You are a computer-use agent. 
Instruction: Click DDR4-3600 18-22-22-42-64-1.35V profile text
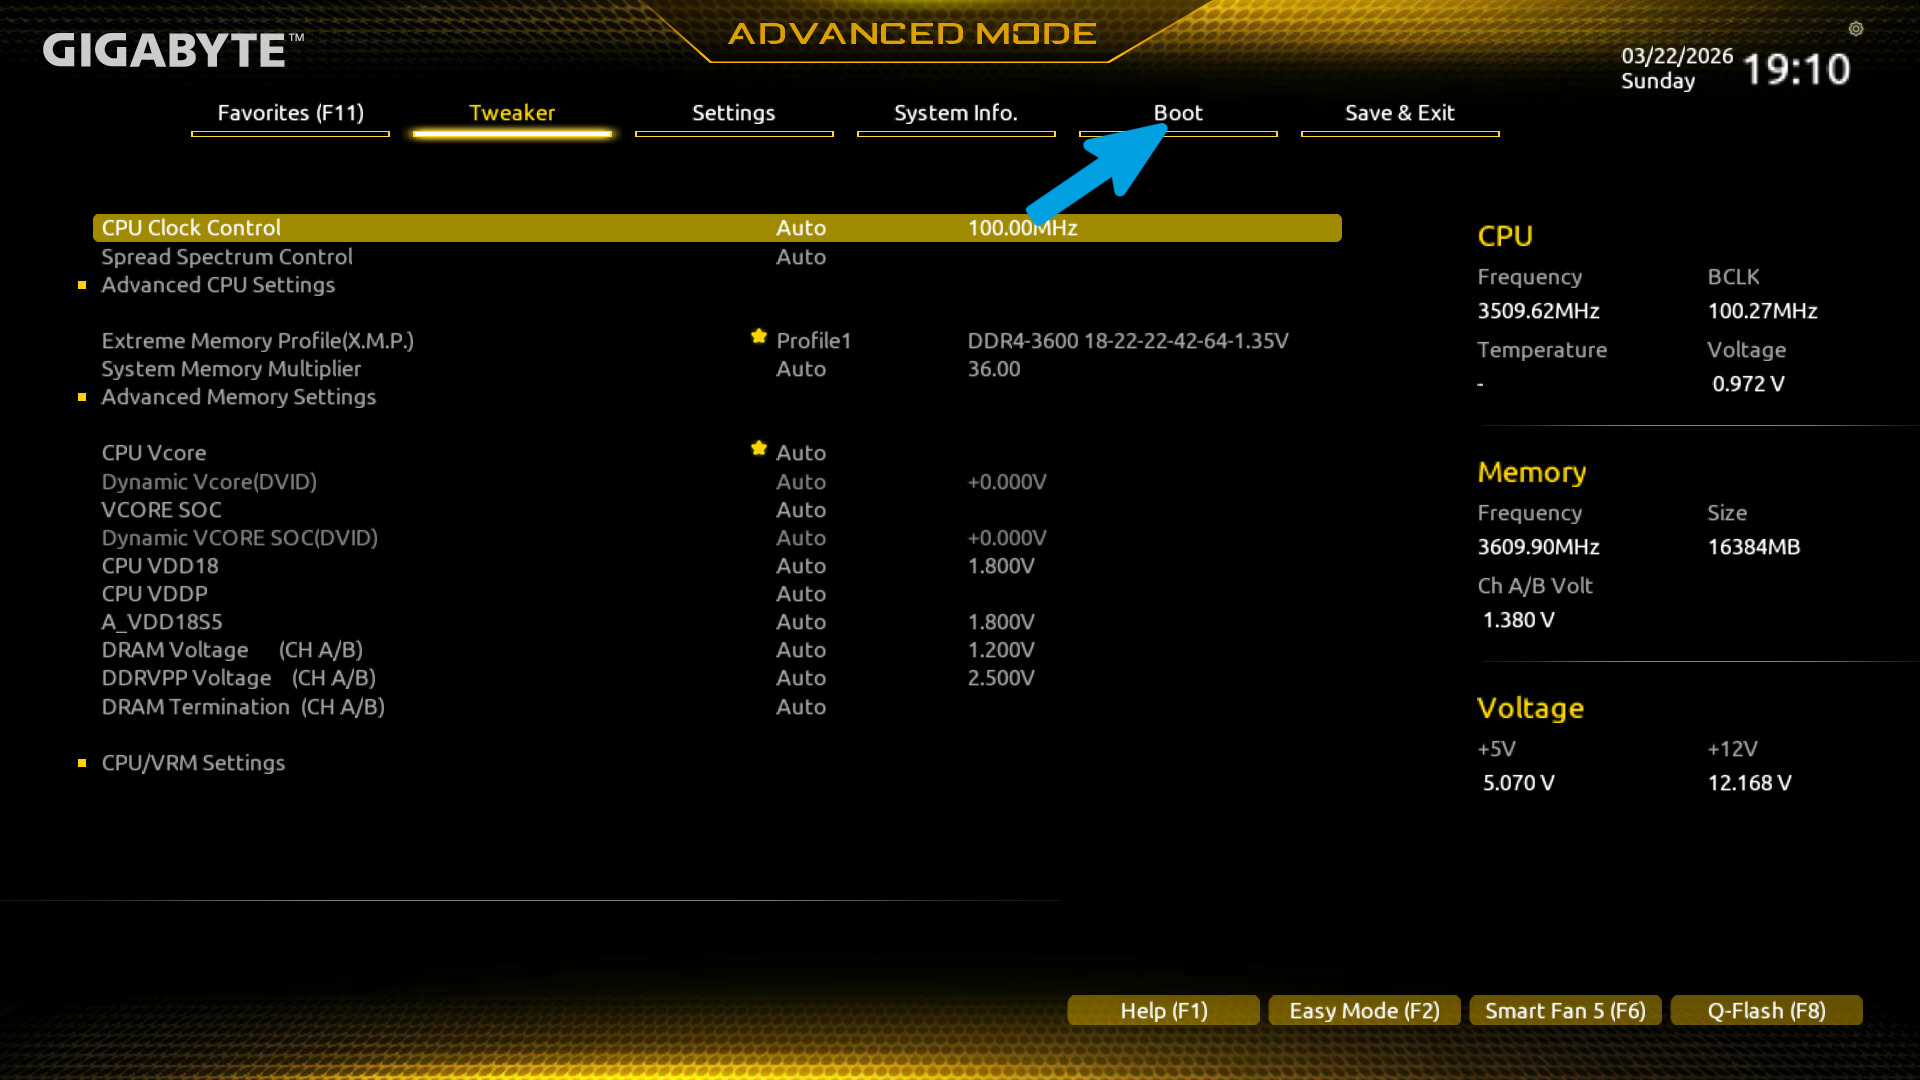(1128, 341)
